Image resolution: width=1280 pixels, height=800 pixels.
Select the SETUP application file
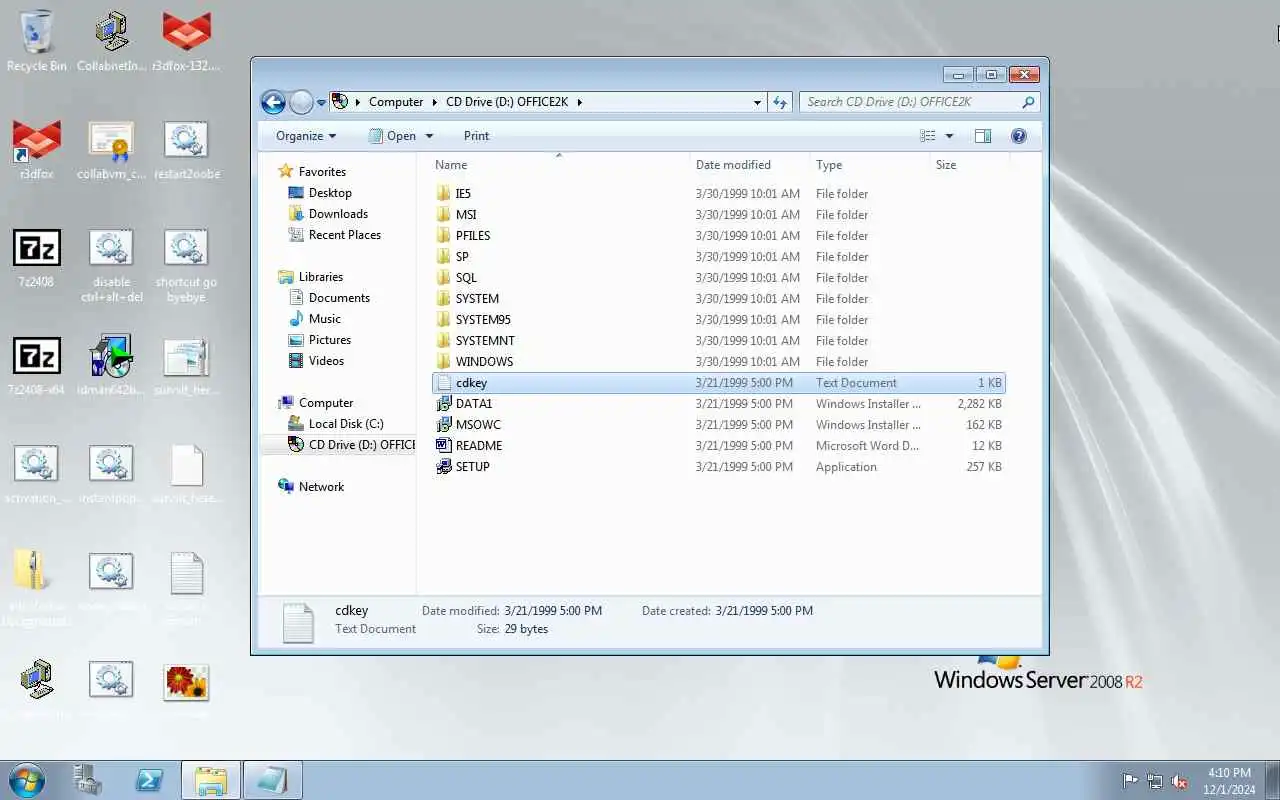pyautogui.click(x=718, y=467)
